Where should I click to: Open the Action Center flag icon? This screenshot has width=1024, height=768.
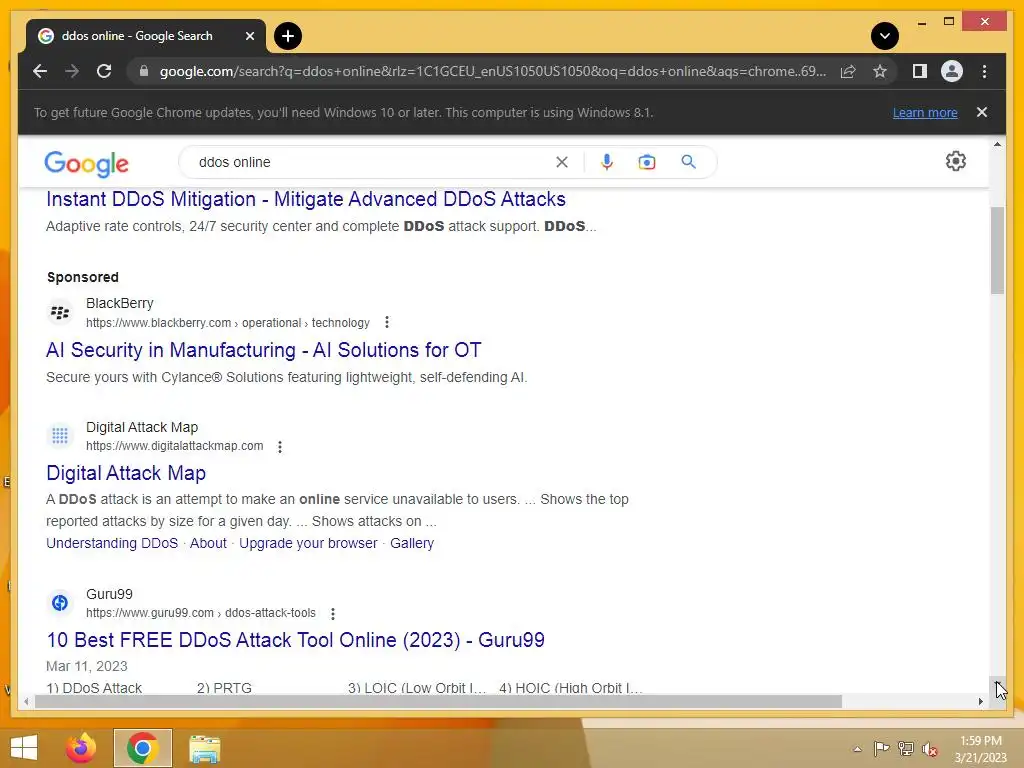coord(881,748)
